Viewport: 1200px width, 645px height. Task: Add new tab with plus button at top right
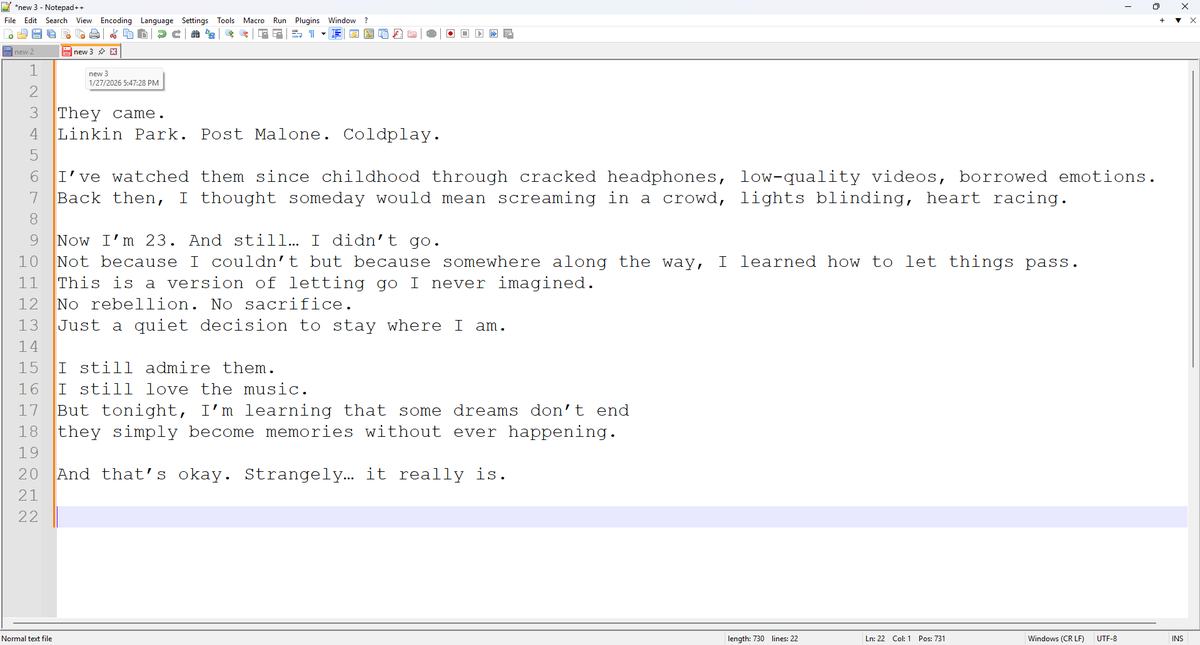[x=1162, y=20]
